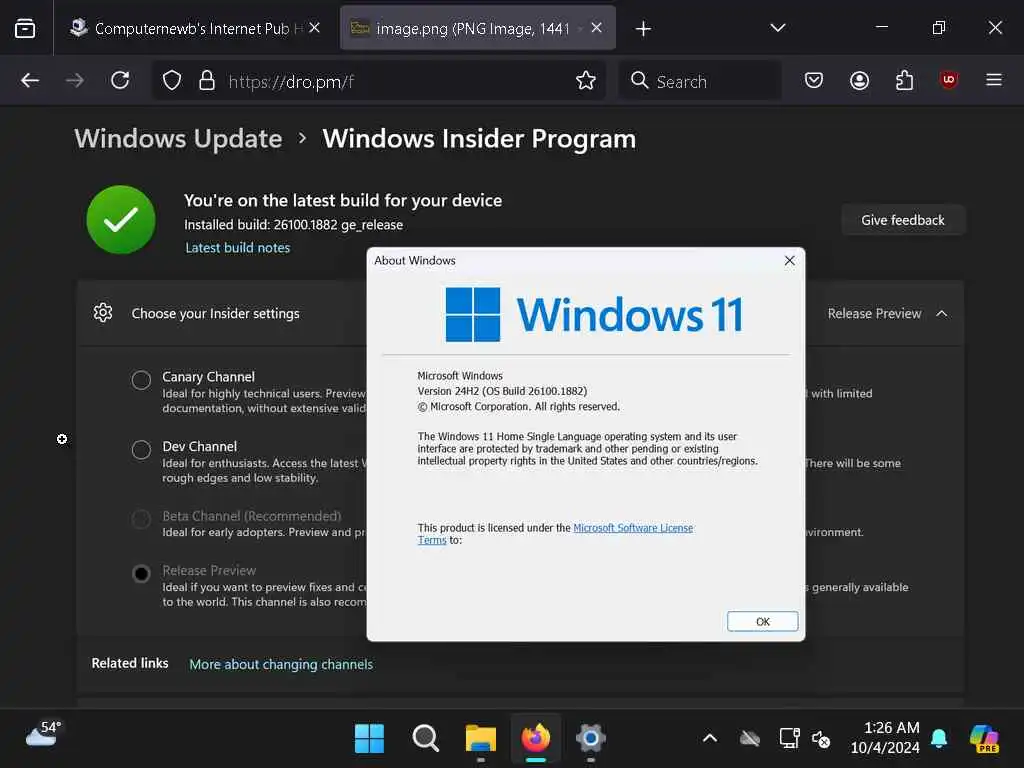Image resolution: width=1024 pixels, height=768 pixels.
Task: Go back using the browser back arrow
Action: point(30,80)
